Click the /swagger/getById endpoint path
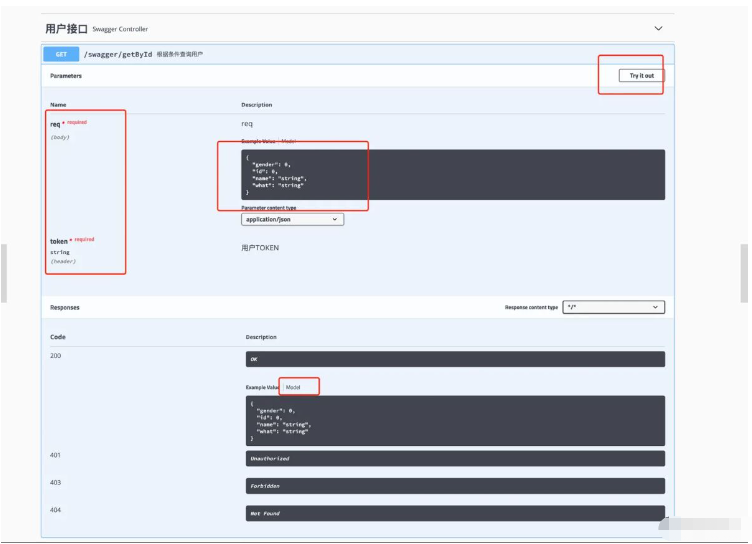 coord(118,54)
